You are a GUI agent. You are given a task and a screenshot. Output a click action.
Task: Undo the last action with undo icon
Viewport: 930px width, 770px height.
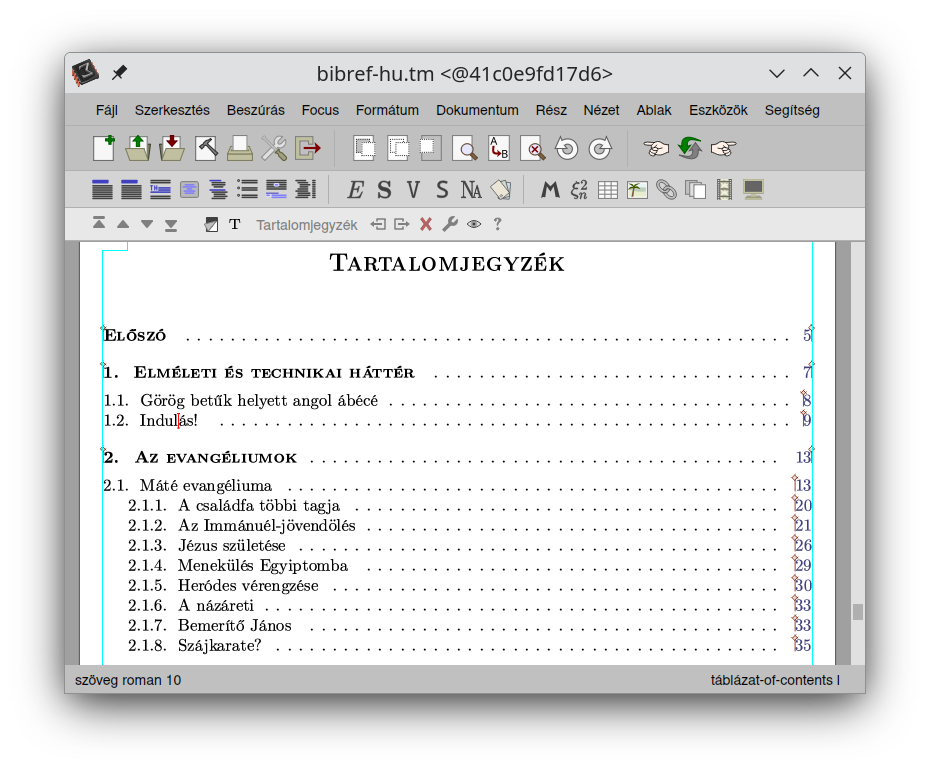[566, 149]
